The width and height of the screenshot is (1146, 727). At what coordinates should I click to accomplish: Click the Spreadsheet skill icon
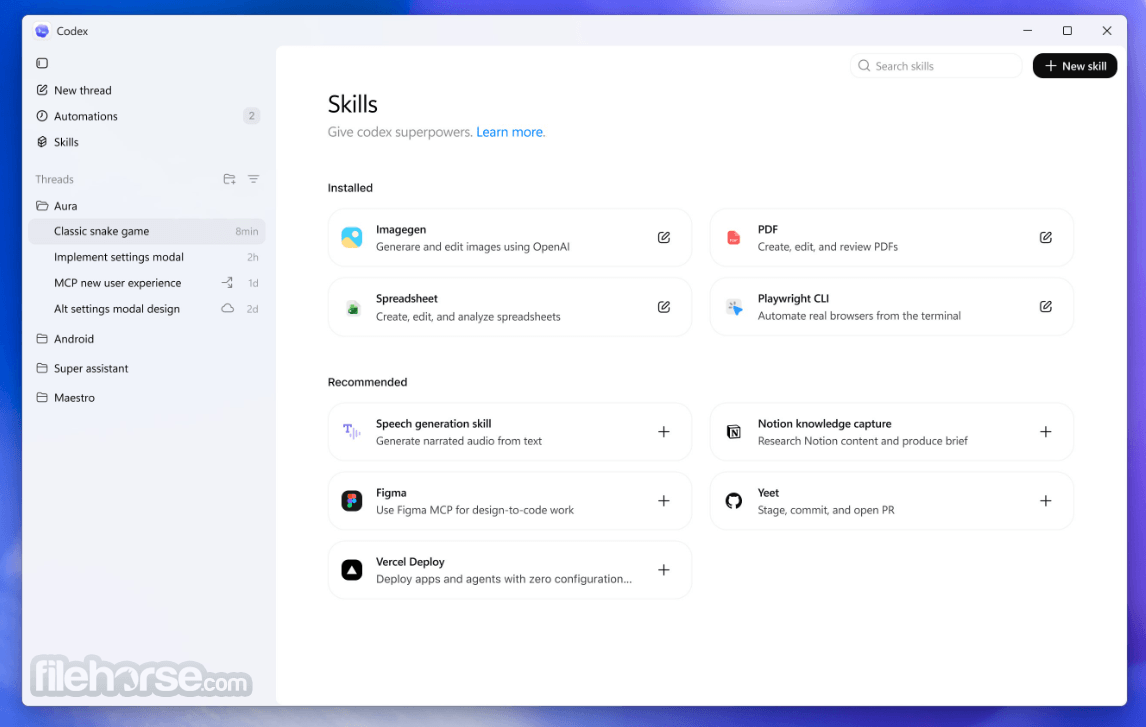coord(352,308)
